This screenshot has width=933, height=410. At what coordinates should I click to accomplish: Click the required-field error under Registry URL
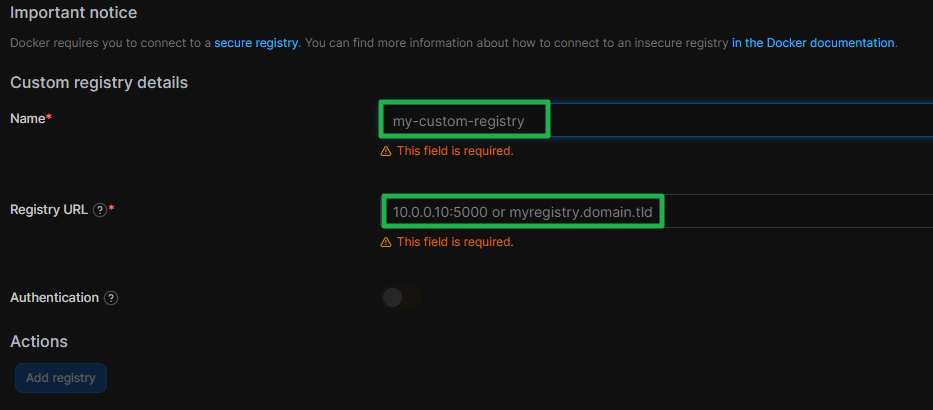click(455, 242)
